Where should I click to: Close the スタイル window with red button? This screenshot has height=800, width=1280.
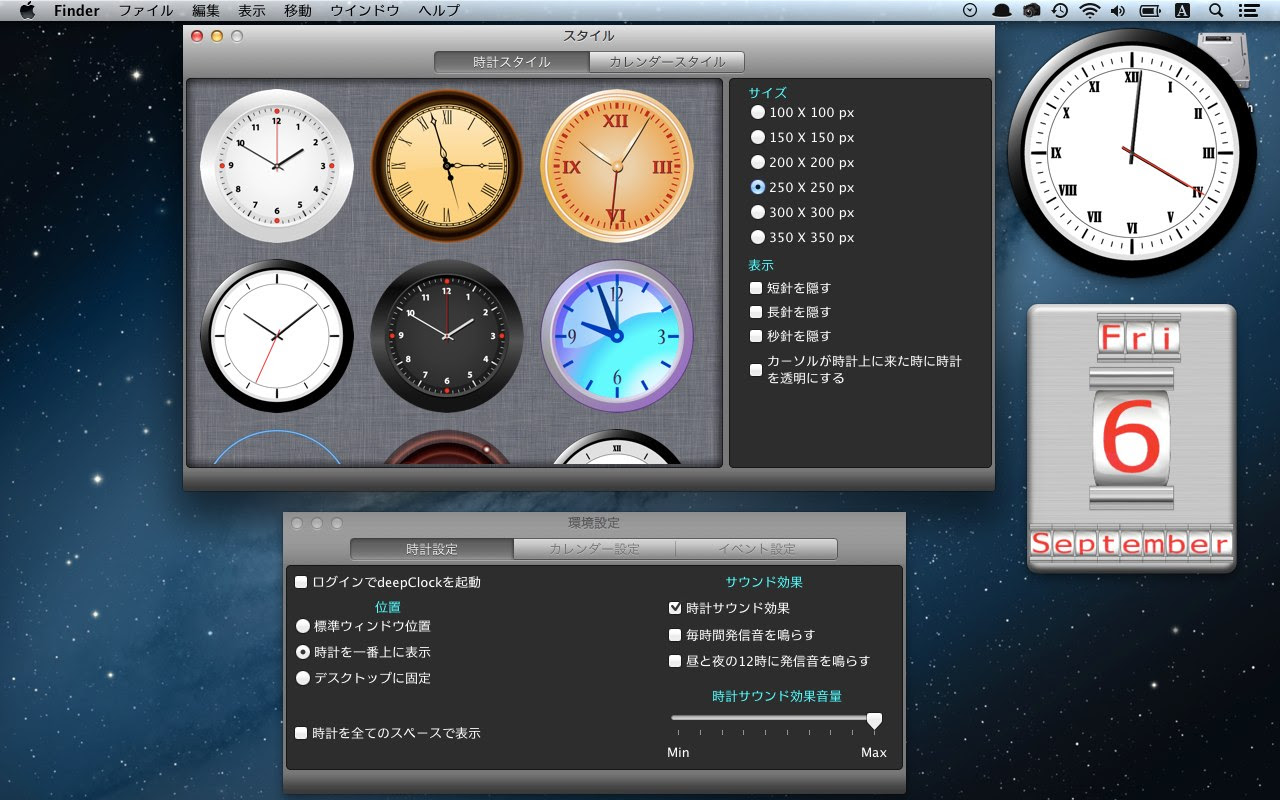[197, 36]
